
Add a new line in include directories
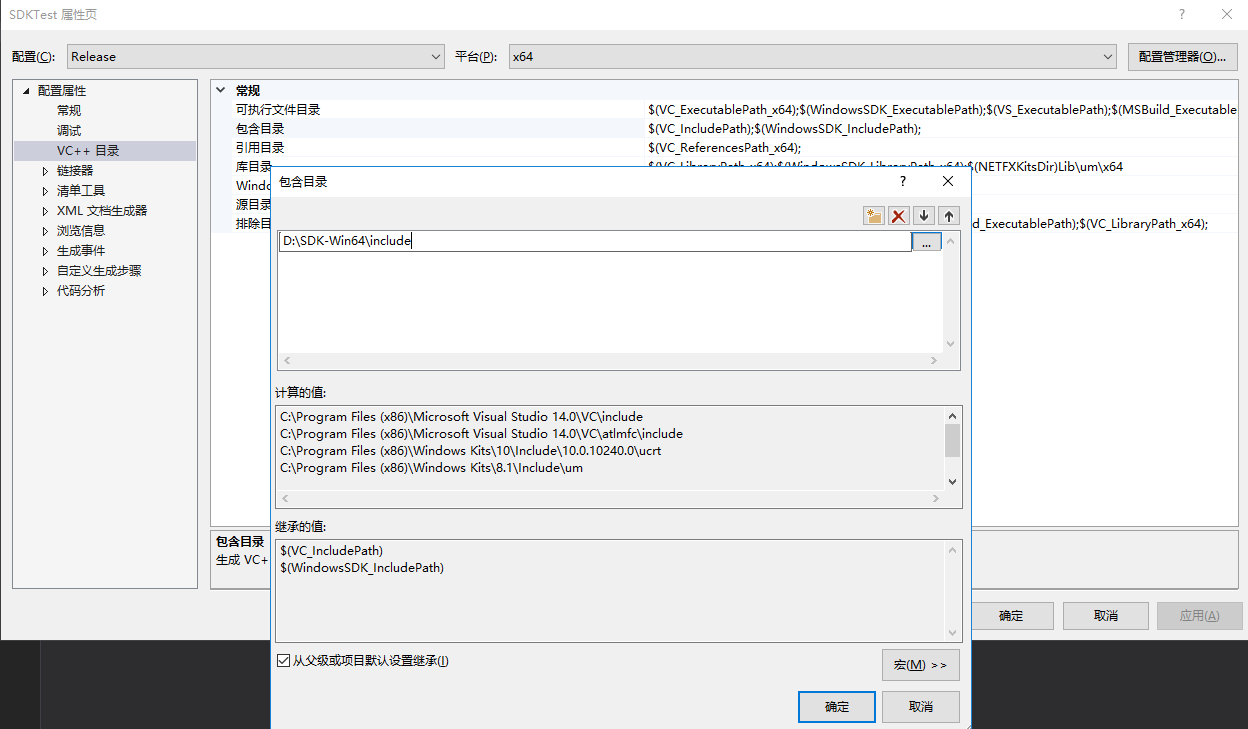click(x=874, y=215)
